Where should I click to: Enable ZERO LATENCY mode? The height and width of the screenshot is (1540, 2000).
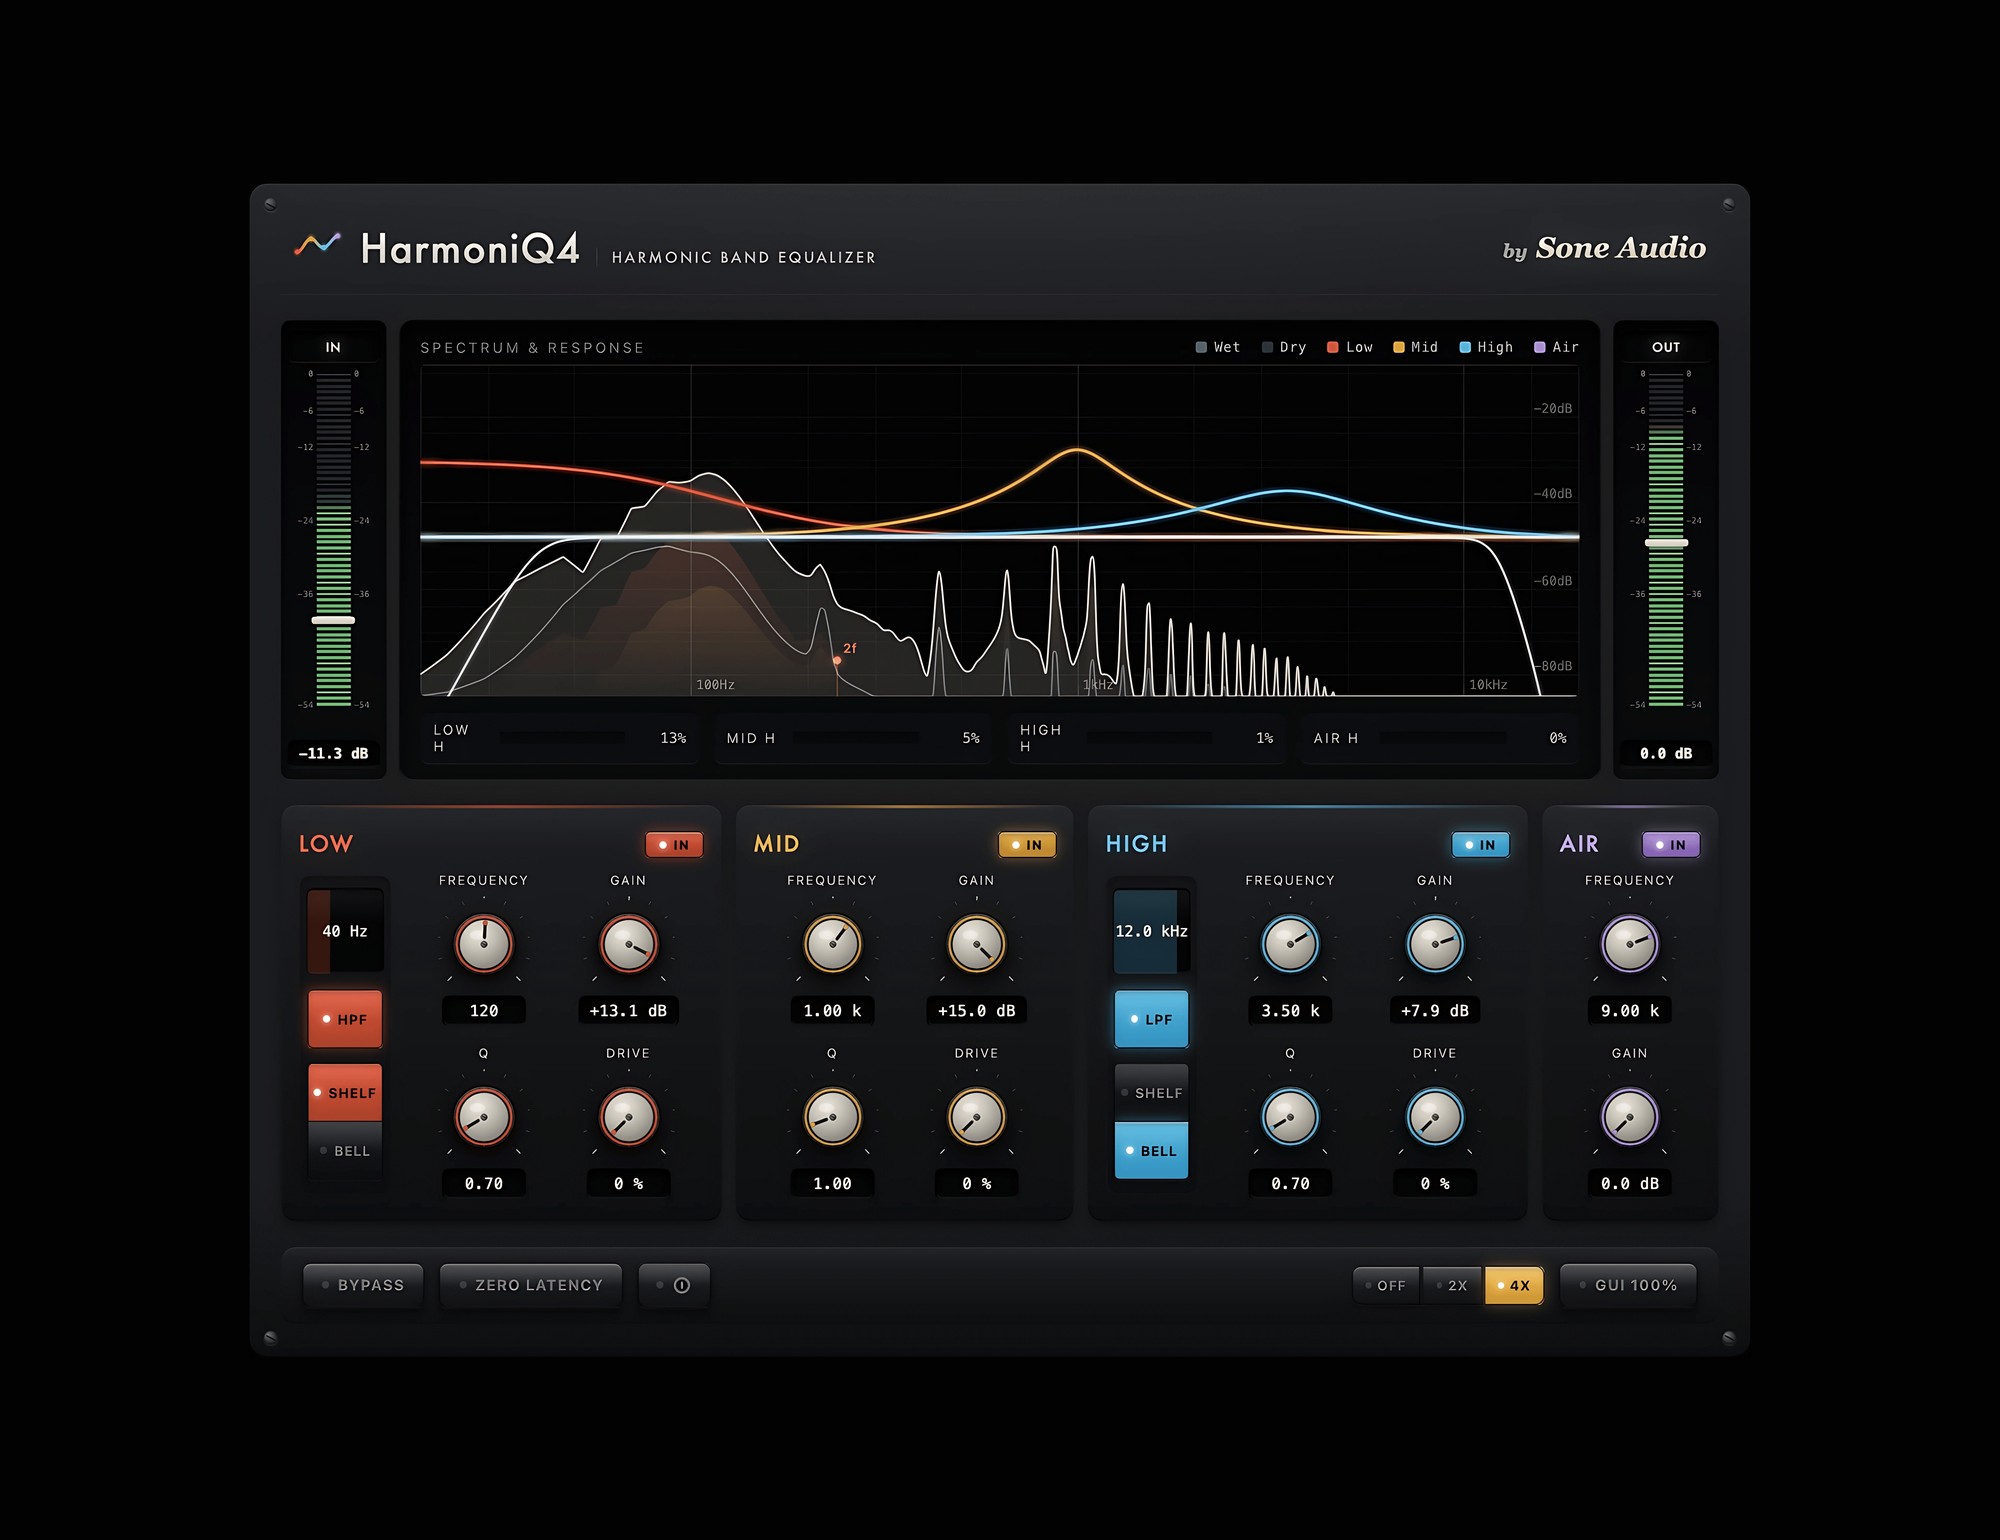531,1285
